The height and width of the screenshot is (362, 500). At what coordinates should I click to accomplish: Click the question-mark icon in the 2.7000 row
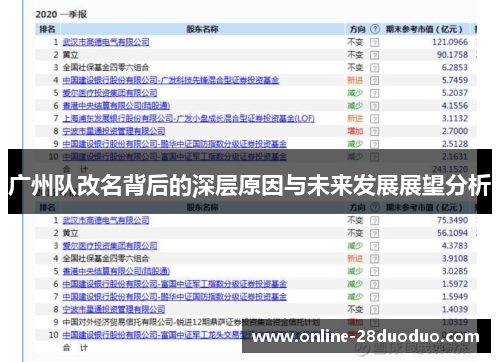pos(375,131)
